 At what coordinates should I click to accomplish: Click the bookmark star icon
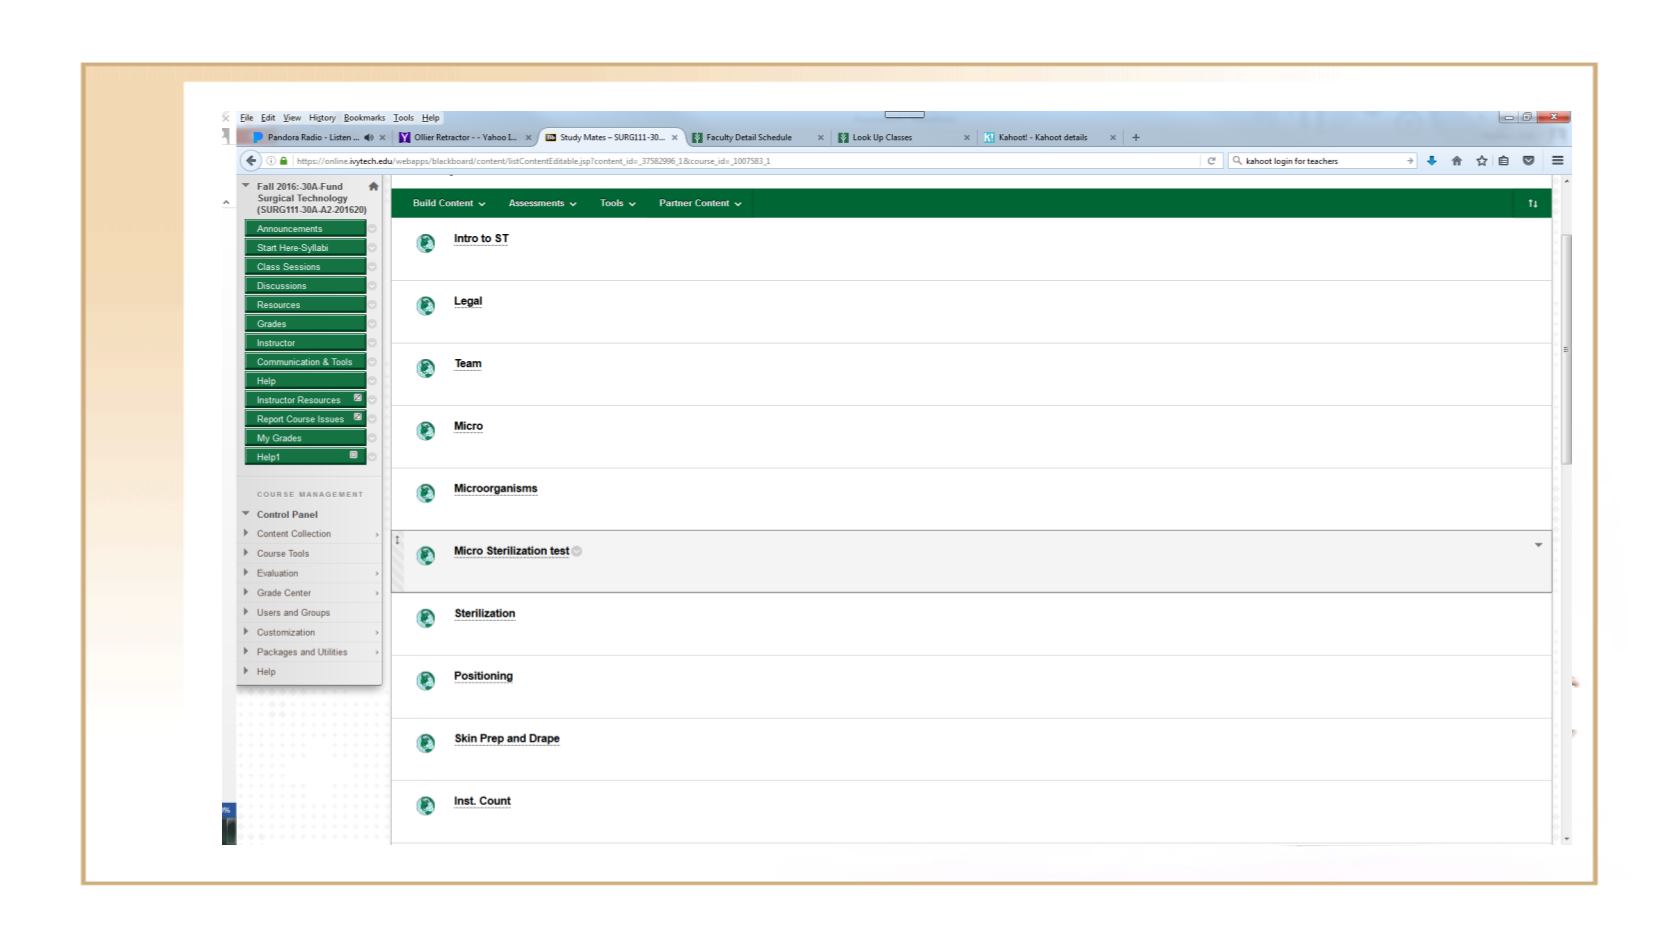pos(1481,161)
